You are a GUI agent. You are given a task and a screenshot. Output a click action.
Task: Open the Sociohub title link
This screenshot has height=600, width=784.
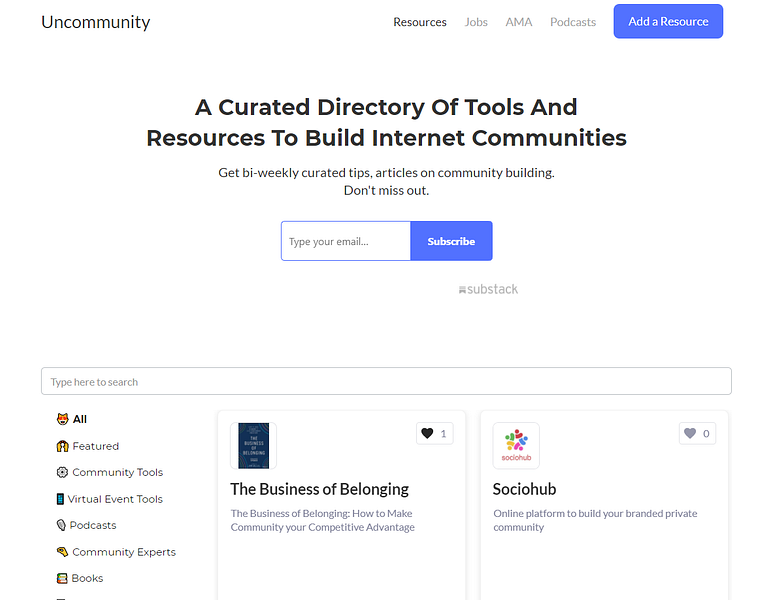(x=524, y=489)
